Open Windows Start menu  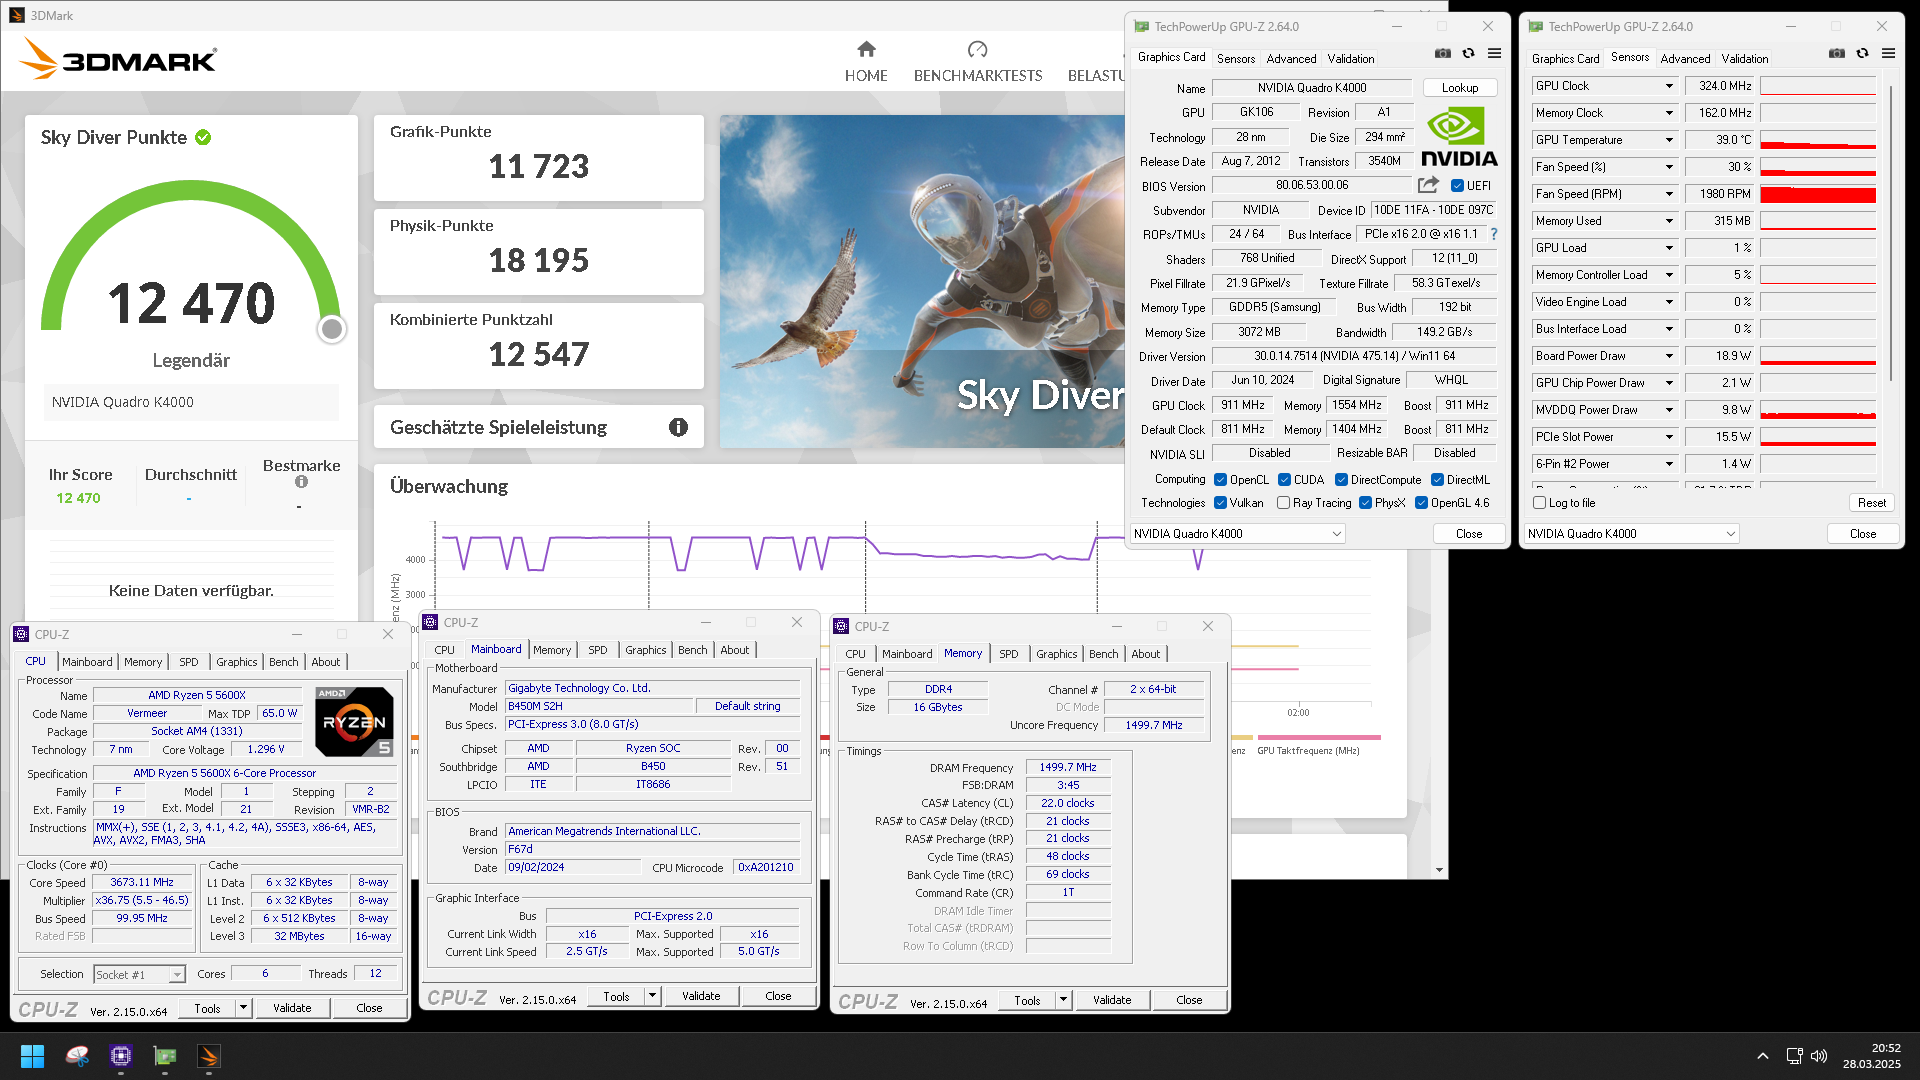32,1056
